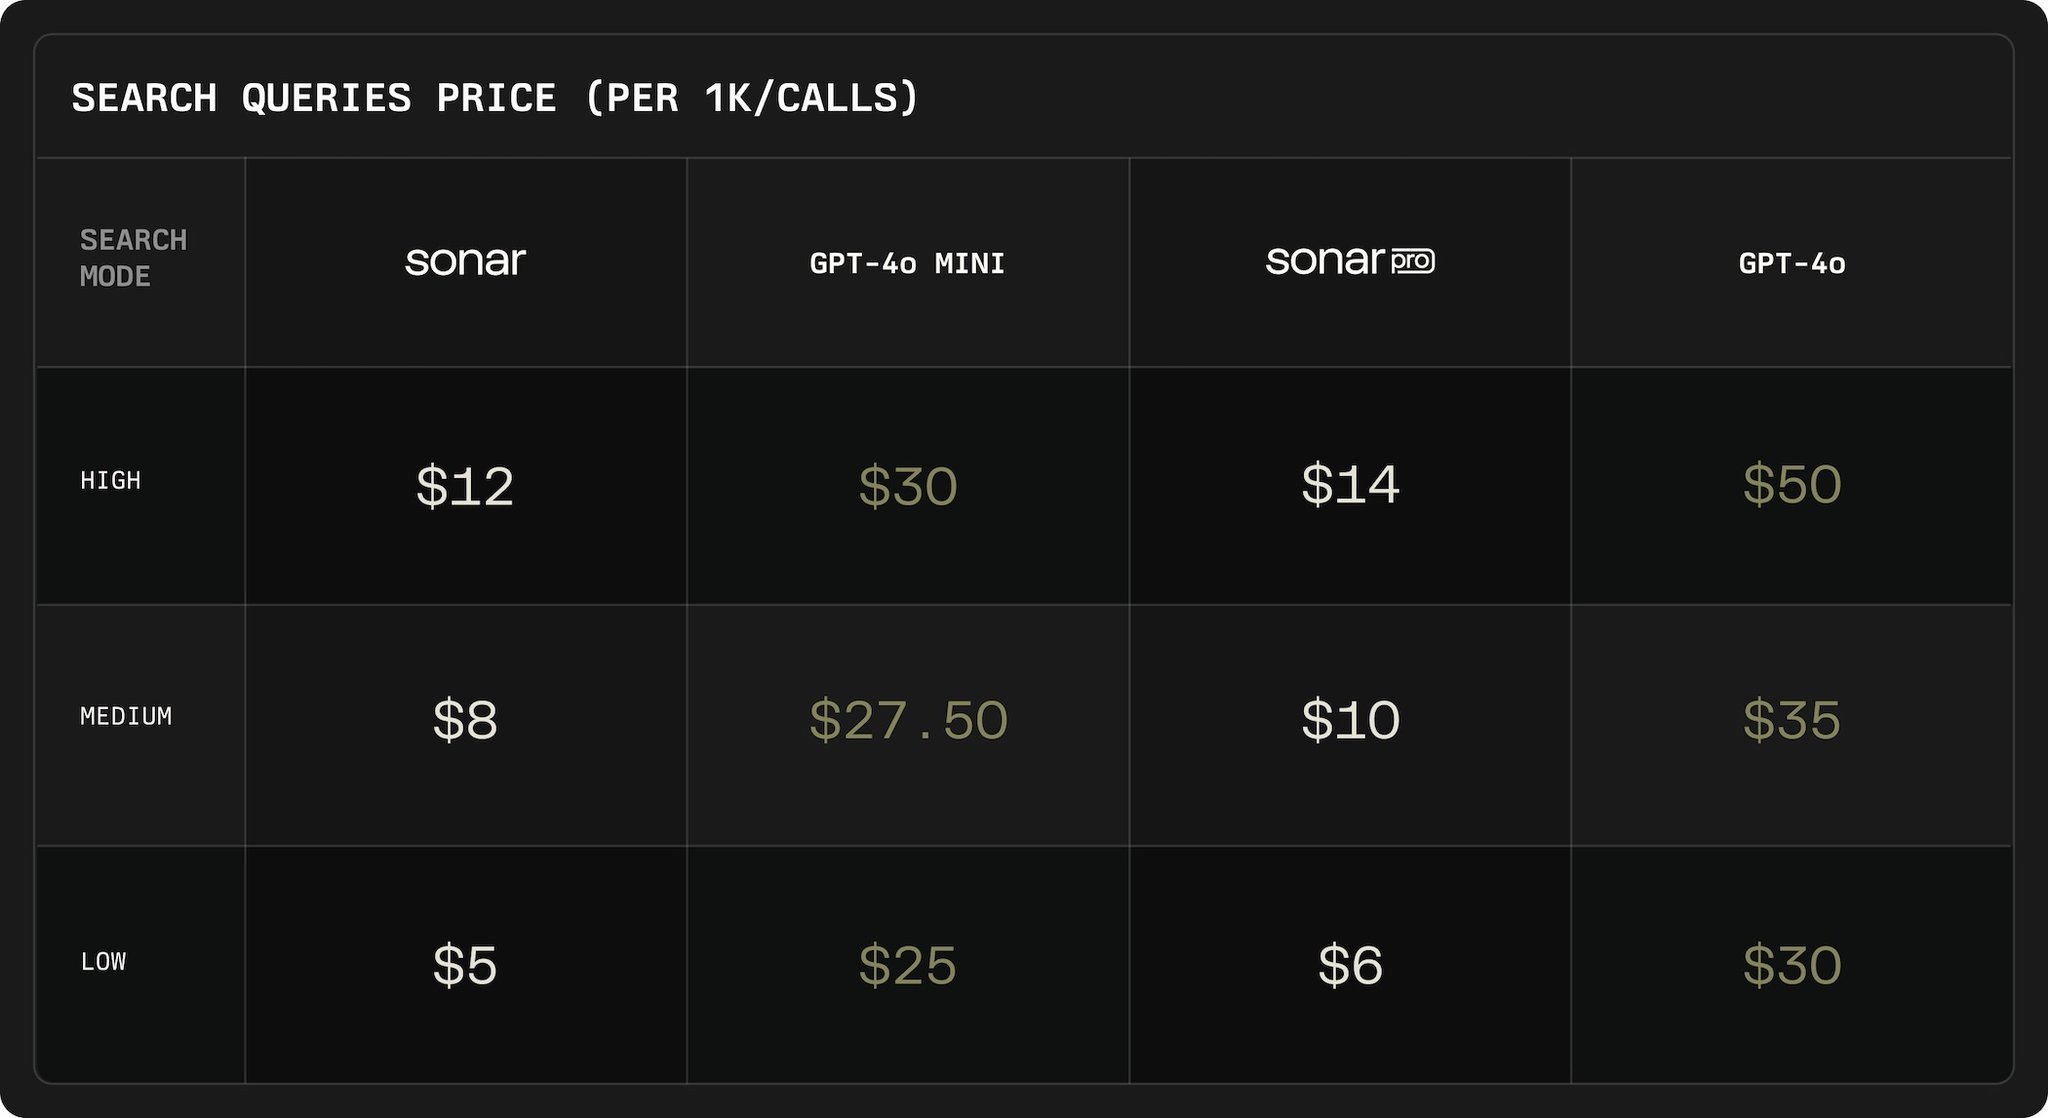Click the $8 sonar medium price
Viewport: 2048px width, 1118px height.
(465, 720)
